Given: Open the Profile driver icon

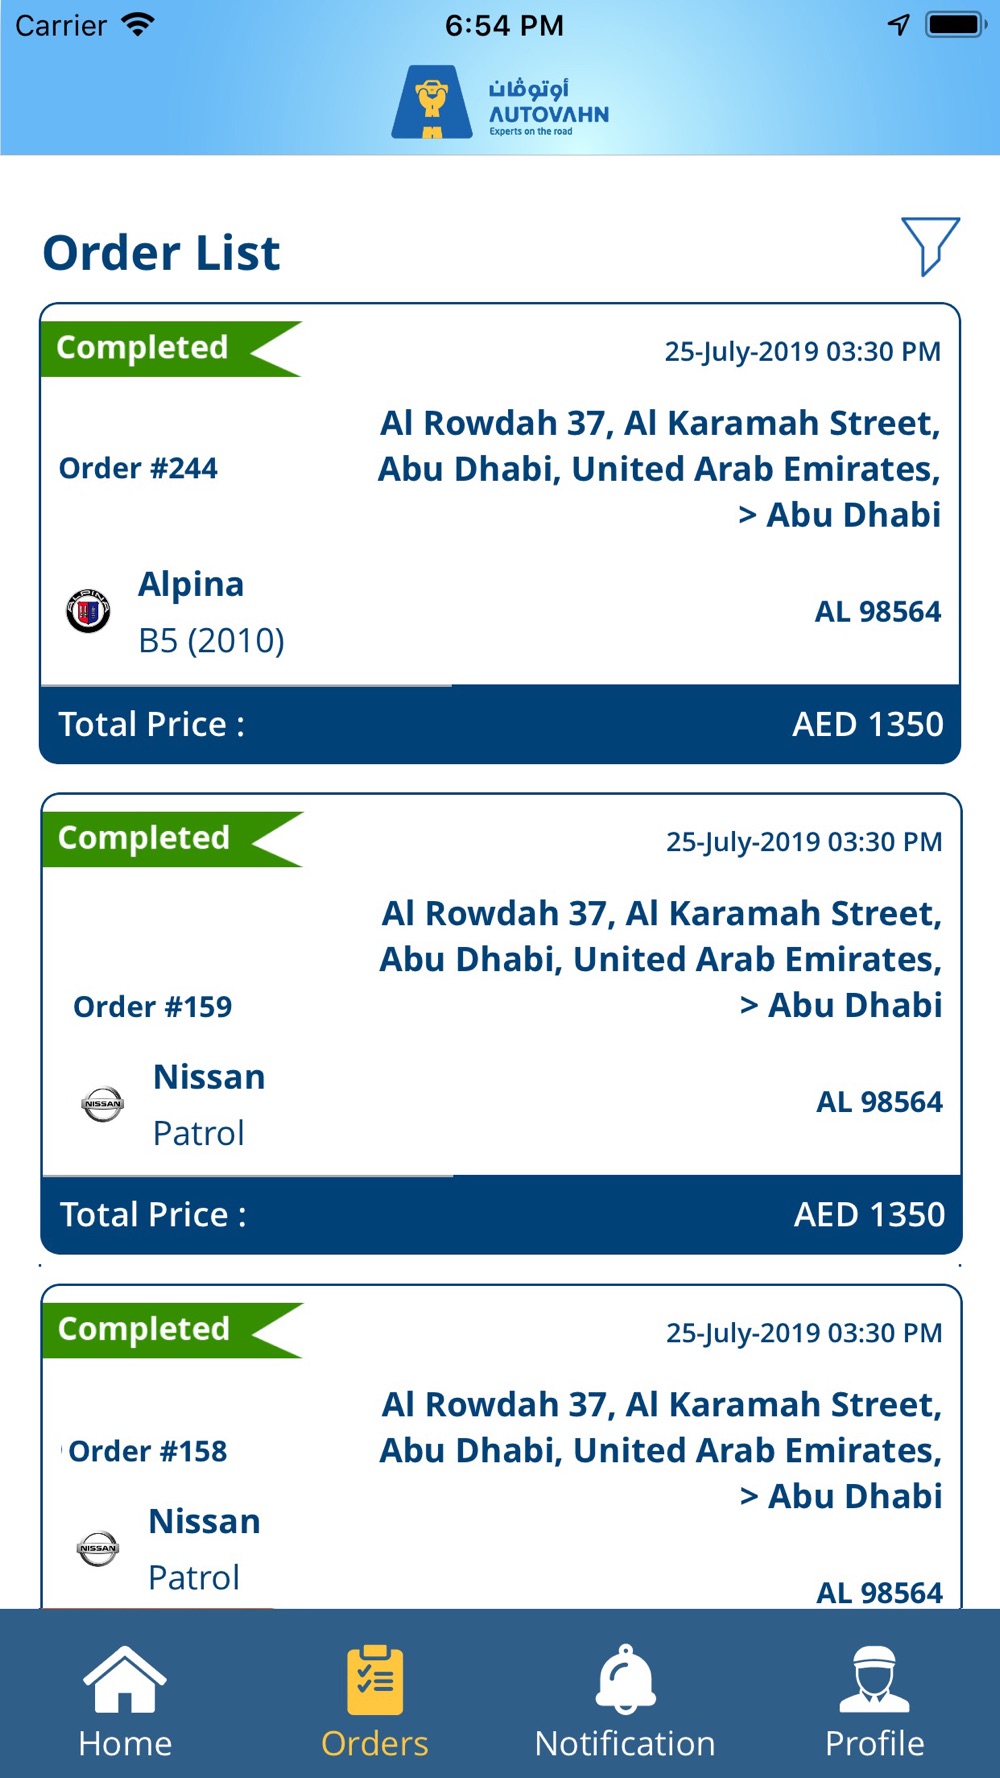Looking at the screenshot, I should (x=875, y=1679).
